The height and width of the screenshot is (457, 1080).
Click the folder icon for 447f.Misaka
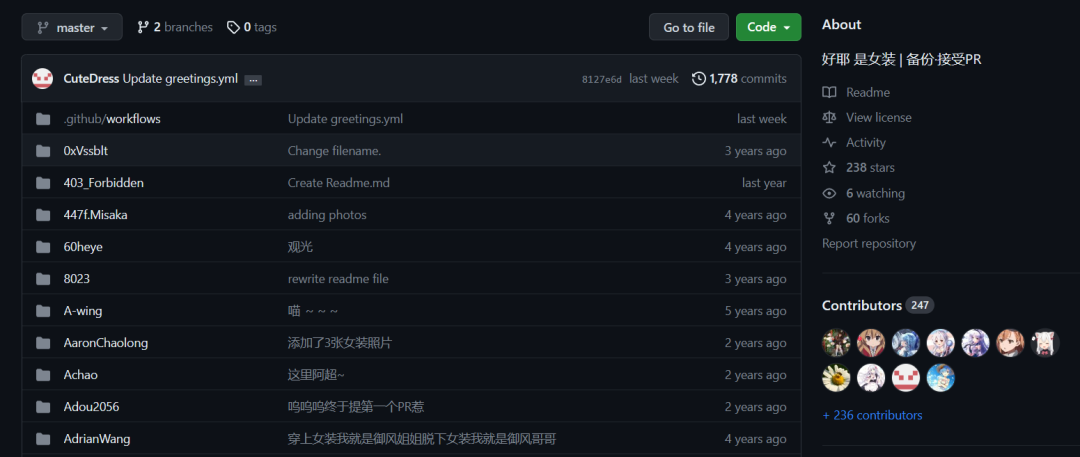click(x=43, y=215)
